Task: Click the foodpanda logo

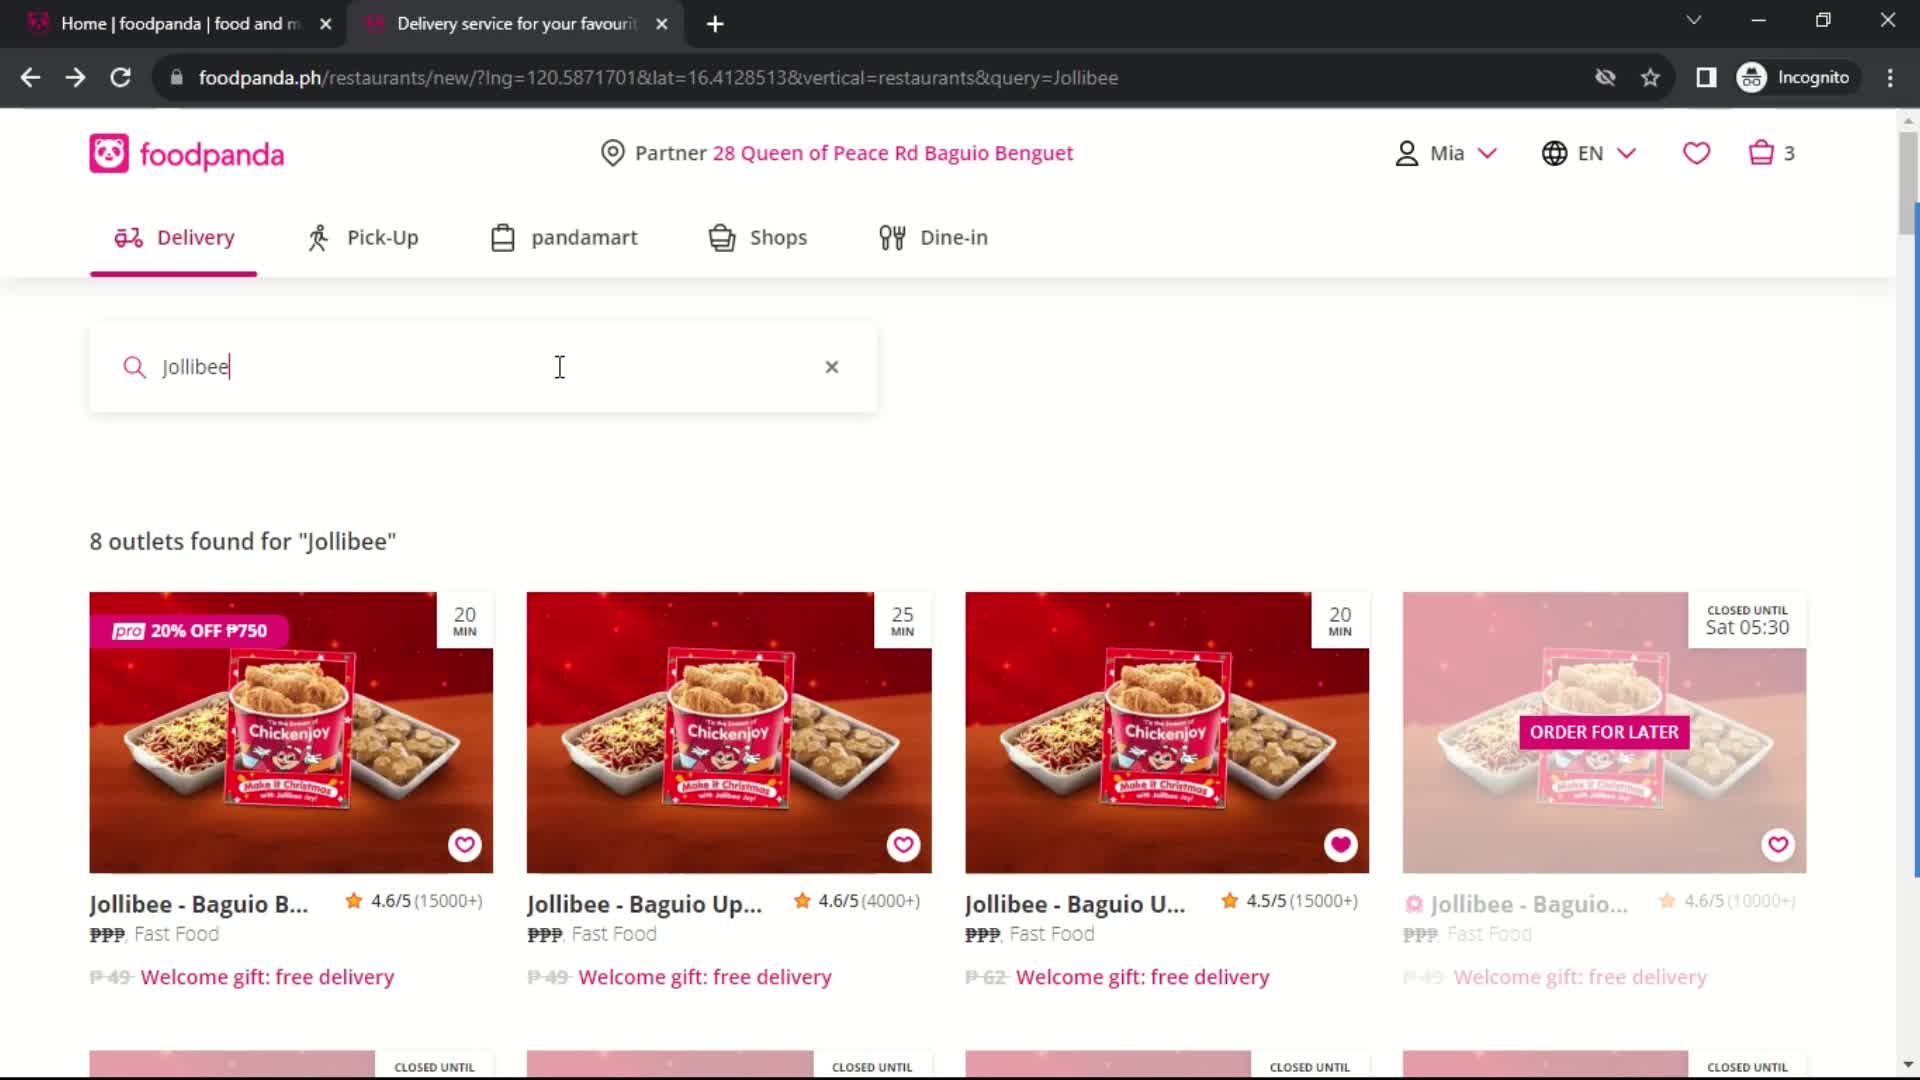Action: coord(187,154)
